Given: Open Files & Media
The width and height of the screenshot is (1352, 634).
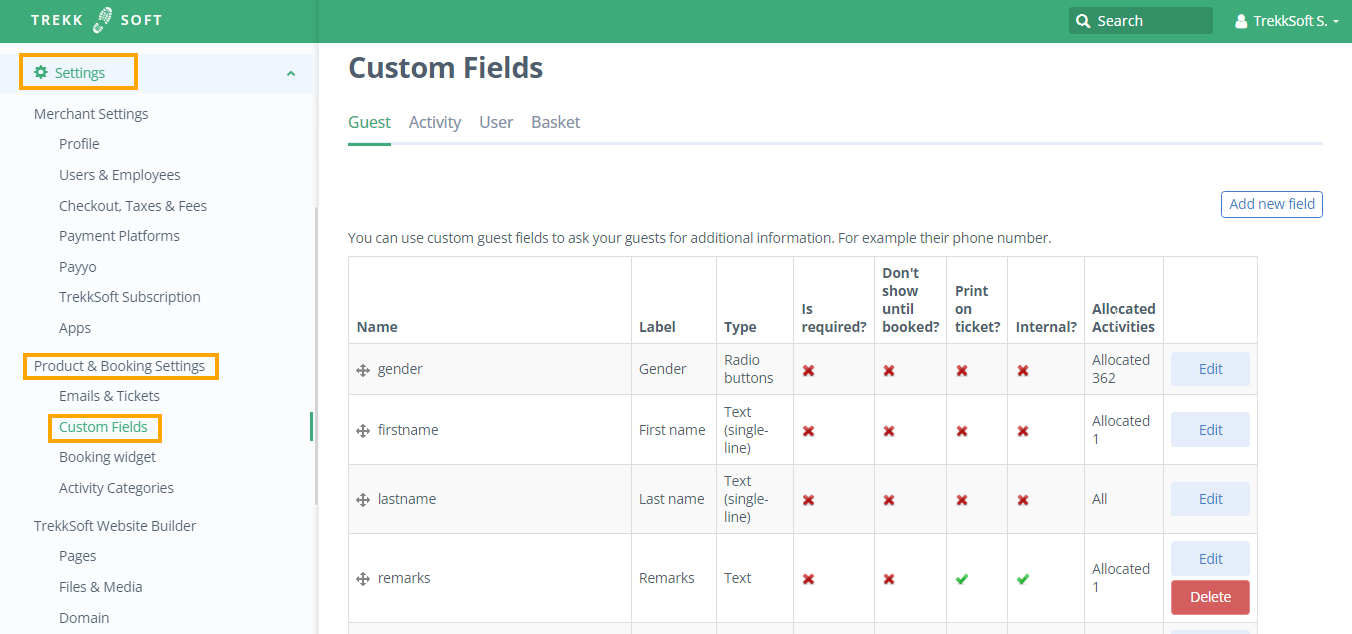Looking at the screenshot, I should (101, 587).
